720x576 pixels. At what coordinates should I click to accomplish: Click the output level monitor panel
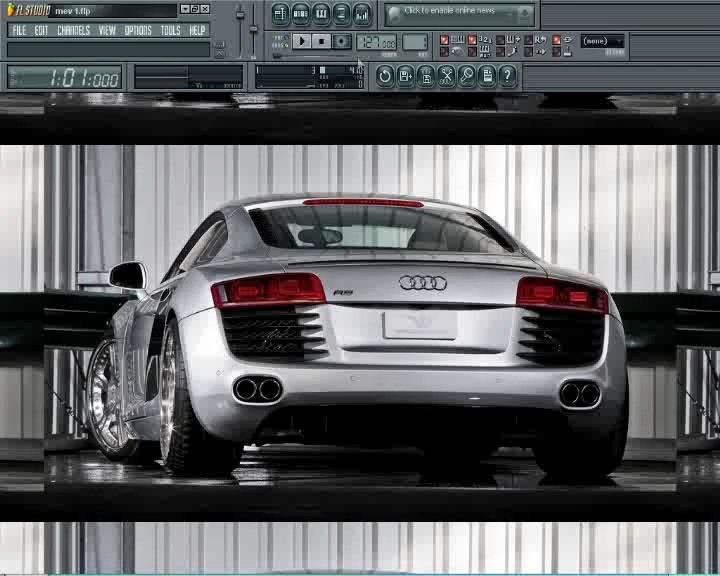click(188, 77)
